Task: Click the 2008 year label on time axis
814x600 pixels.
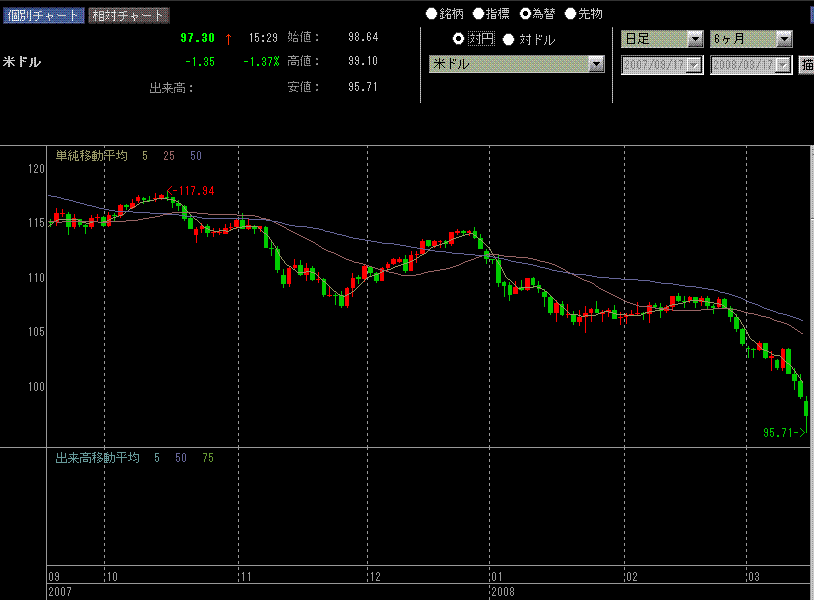Action: tap(503, 592)
